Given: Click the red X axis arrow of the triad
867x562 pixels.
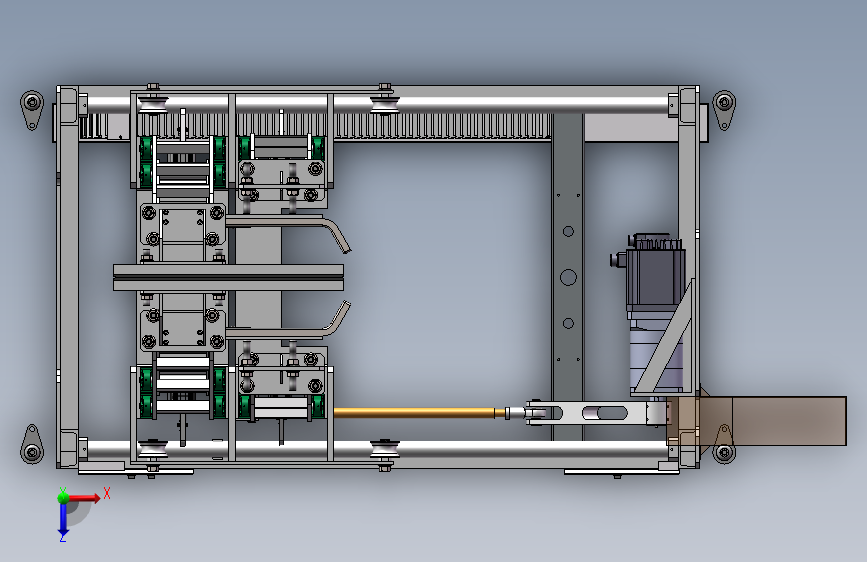Looking at the screenshot, I should 84,498.
